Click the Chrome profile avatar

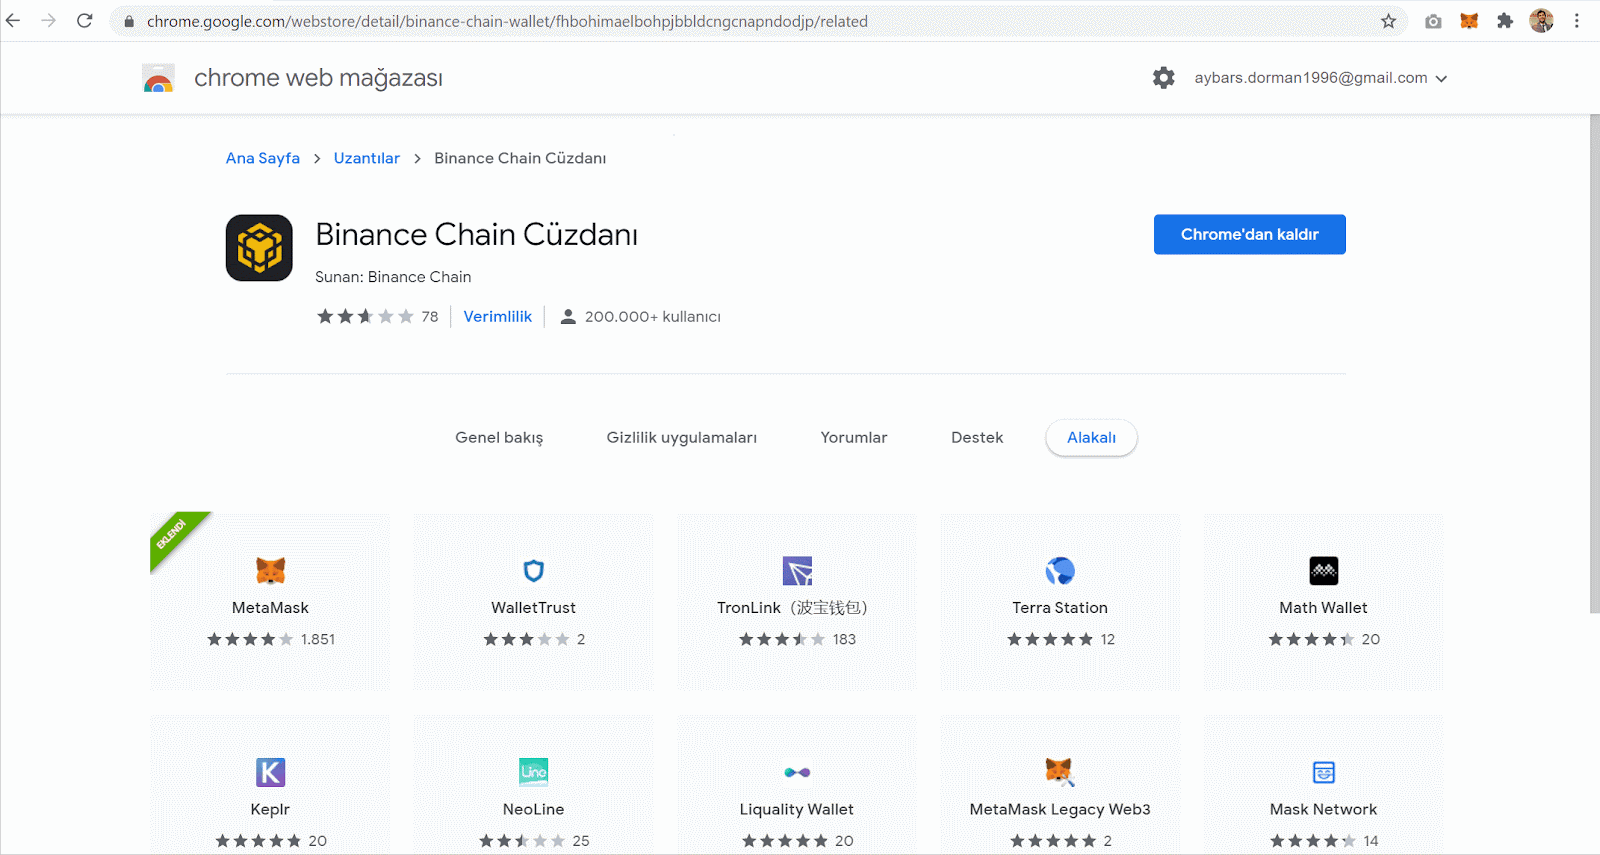point(1541,21)
